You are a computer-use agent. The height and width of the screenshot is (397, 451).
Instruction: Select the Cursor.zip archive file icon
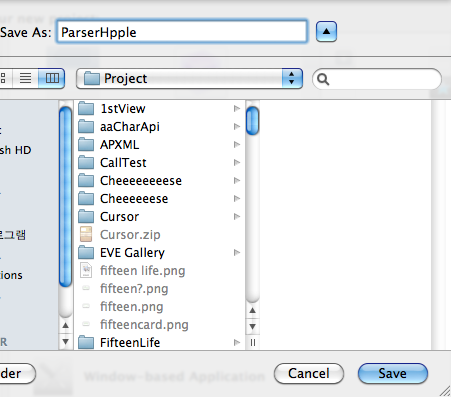86,234
